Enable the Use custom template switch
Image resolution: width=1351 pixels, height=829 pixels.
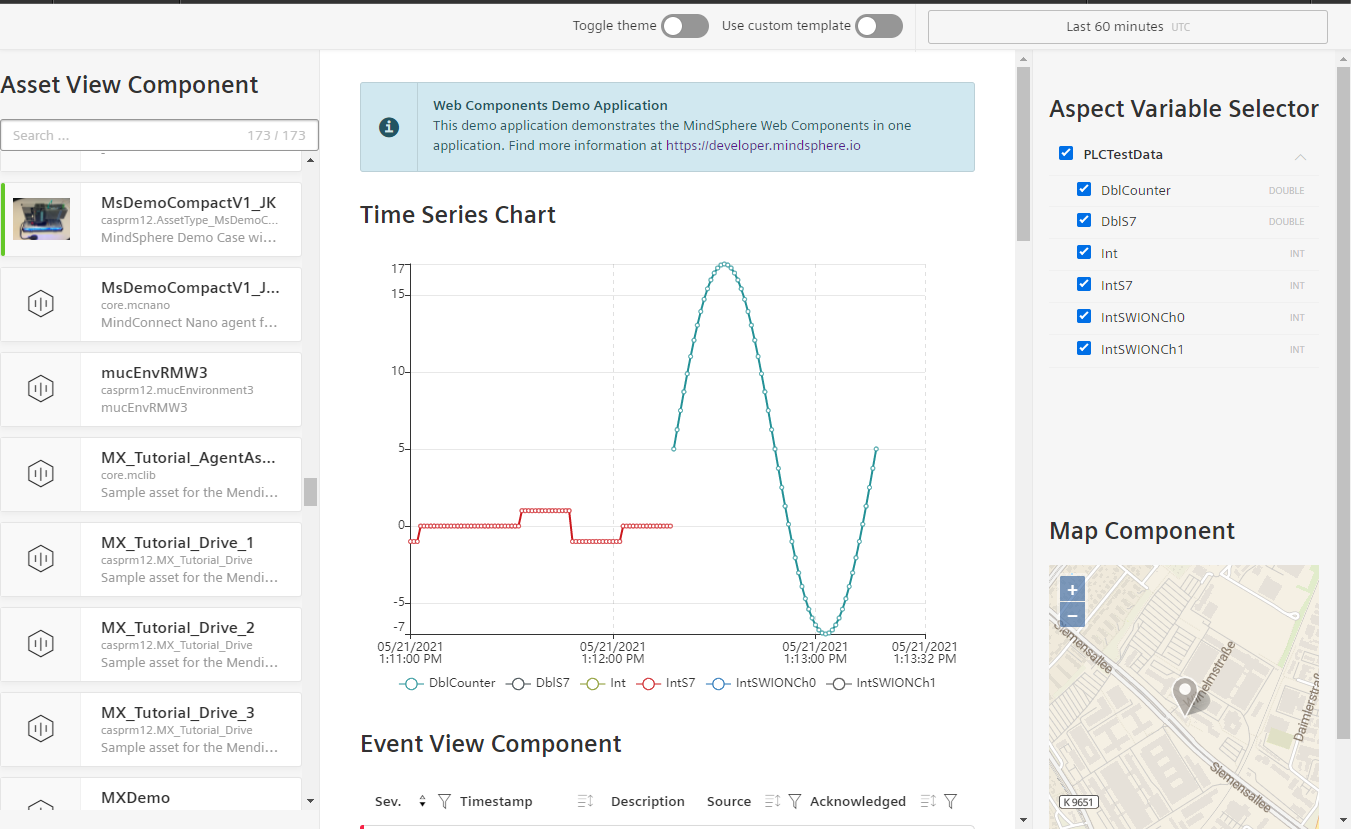(879, 26)
